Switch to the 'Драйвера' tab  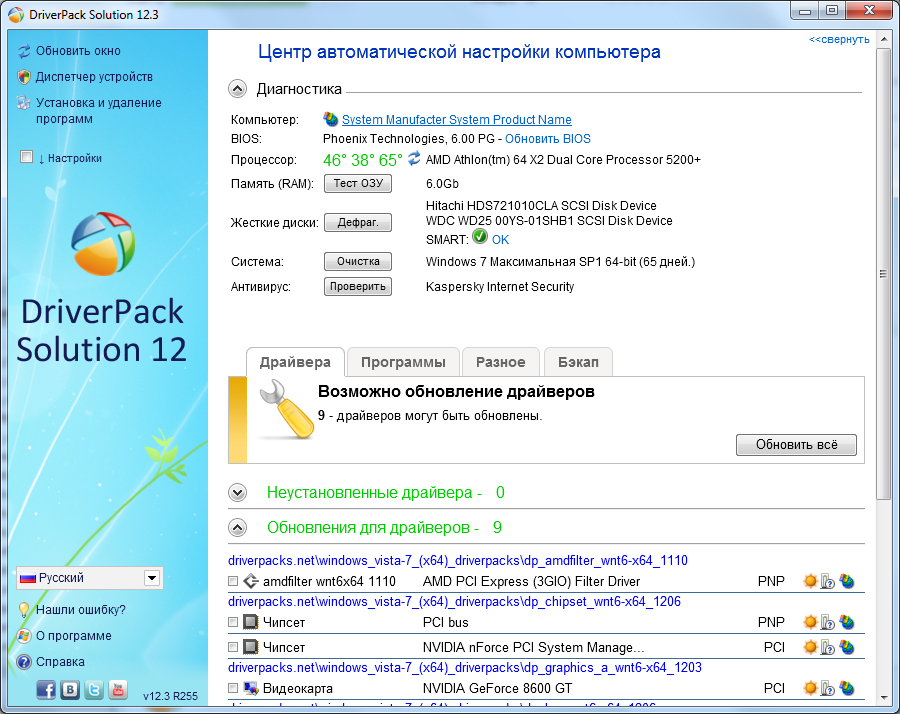295,362
